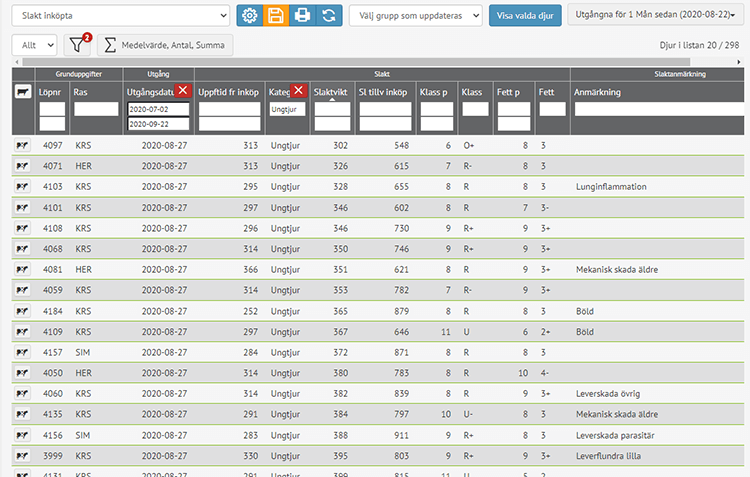Click the cow icon in table header
750x477 pixels.
(x=23, y=92)
